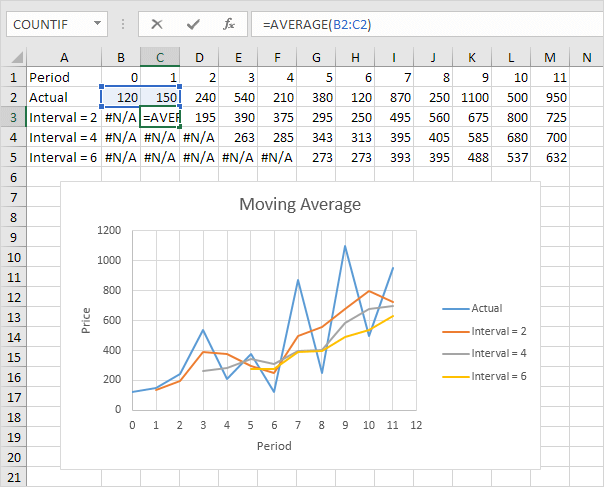Click the Enter checkmark formula bar icon
Screen dimensions: 604x487
click(x=193, y=23)
